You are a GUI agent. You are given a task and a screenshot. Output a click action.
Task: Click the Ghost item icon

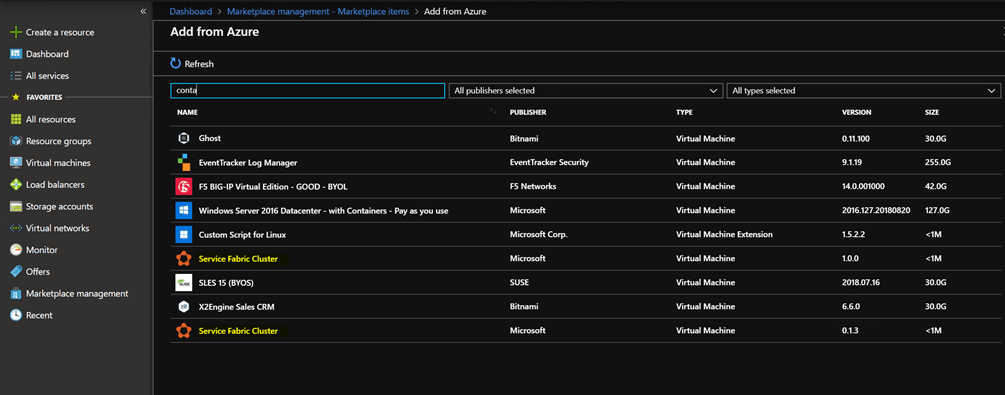[183, 139]
